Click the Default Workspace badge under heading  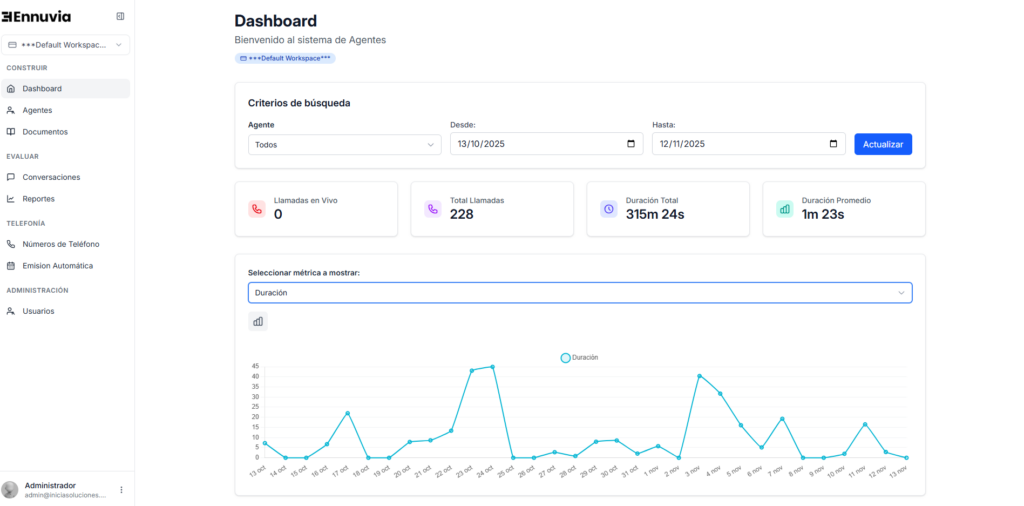coord(285,59)
